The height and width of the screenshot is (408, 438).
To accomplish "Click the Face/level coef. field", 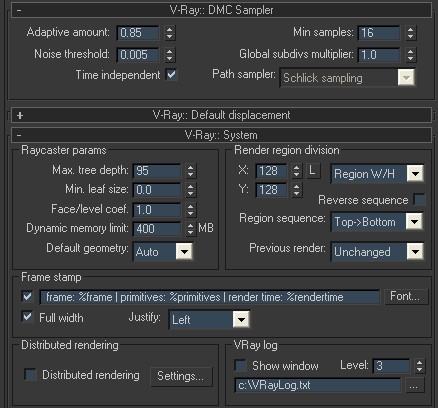I will pos(157,210).
